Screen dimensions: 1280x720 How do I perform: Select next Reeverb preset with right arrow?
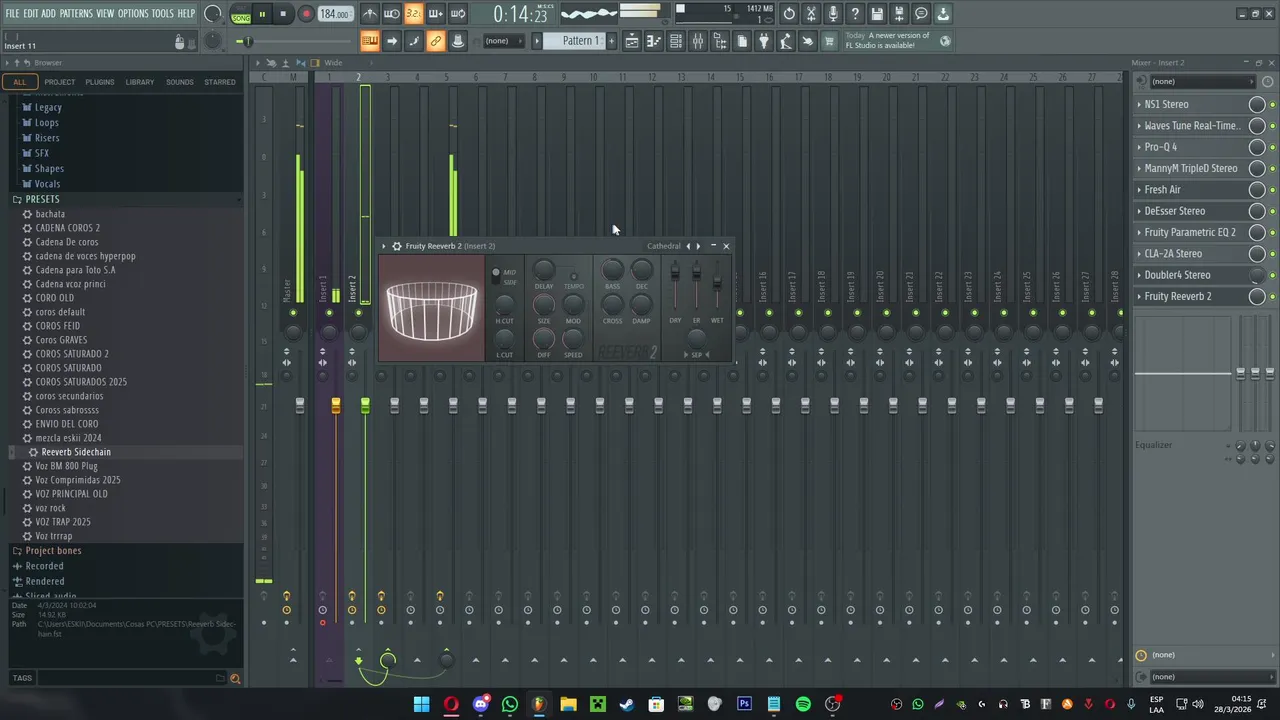tap(698, 246)
